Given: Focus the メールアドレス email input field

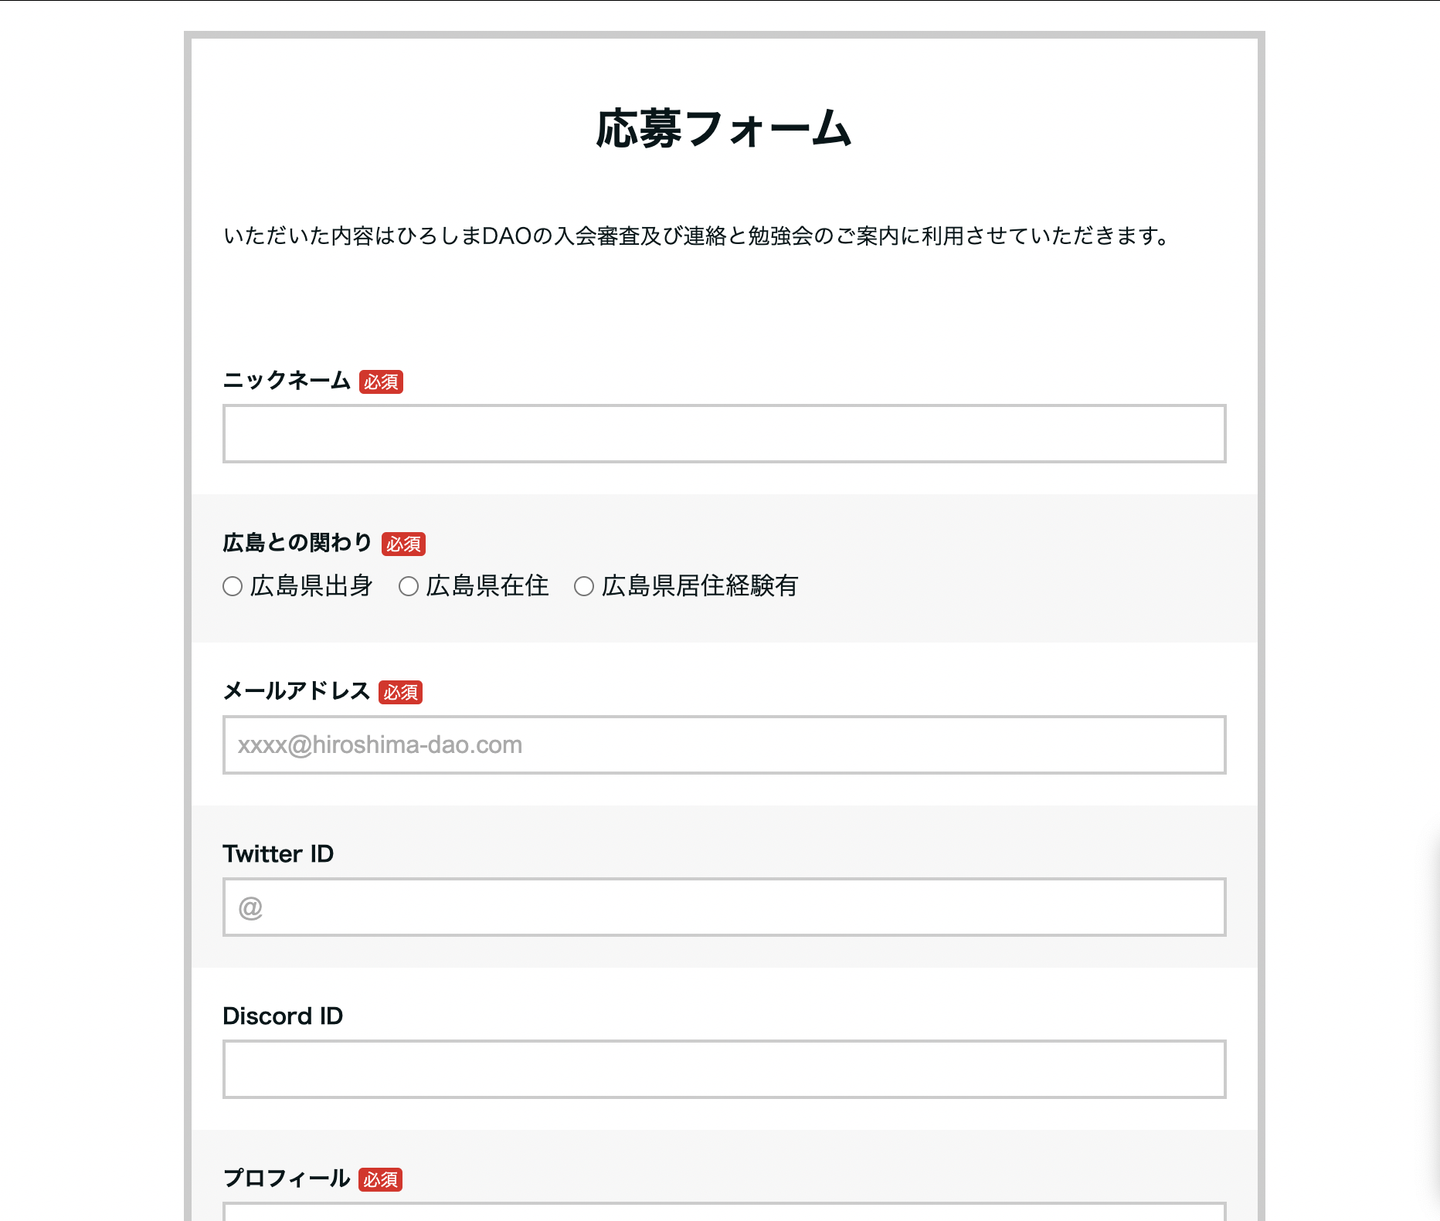Looking at the screenshot, I should 724,745.
